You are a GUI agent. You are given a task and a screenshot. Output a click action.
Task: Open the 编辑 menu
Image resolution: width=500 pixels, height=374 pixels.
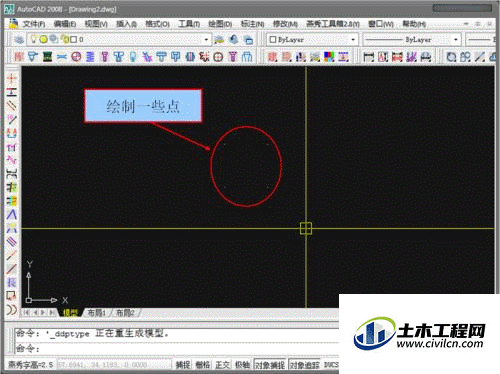[65, 24]
